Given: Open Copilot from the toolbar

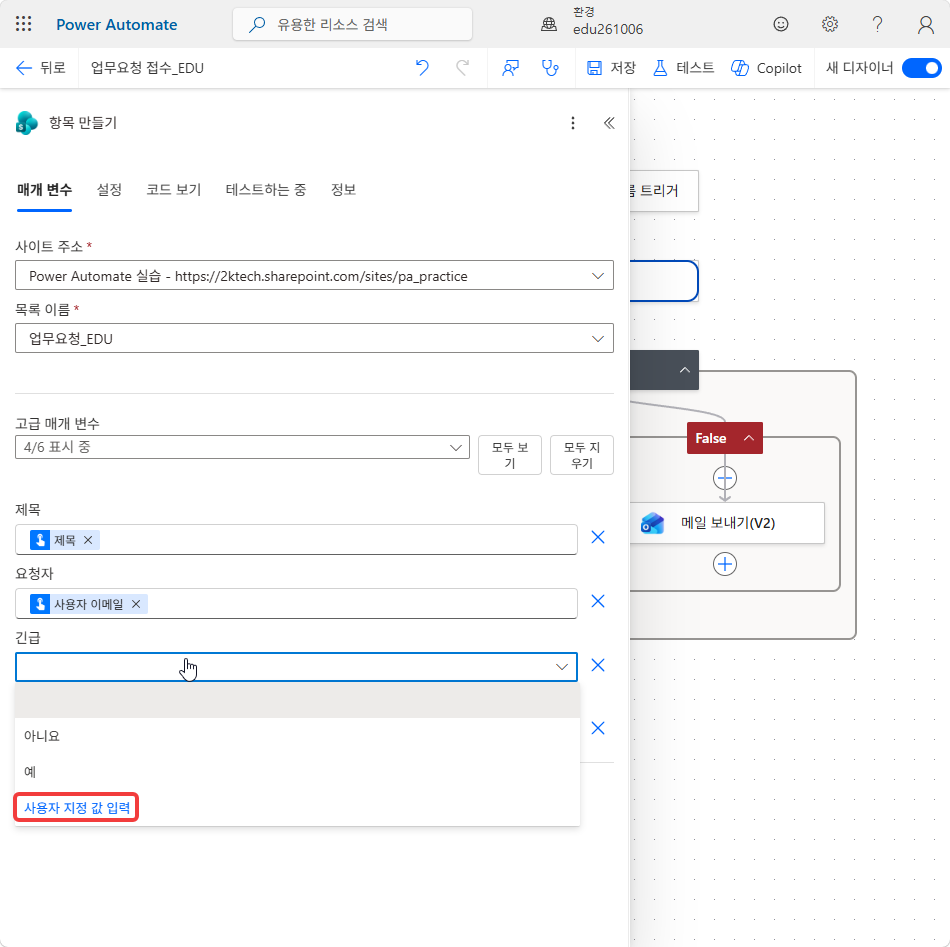Looking at the screenshot, I should tap(766, 68).
